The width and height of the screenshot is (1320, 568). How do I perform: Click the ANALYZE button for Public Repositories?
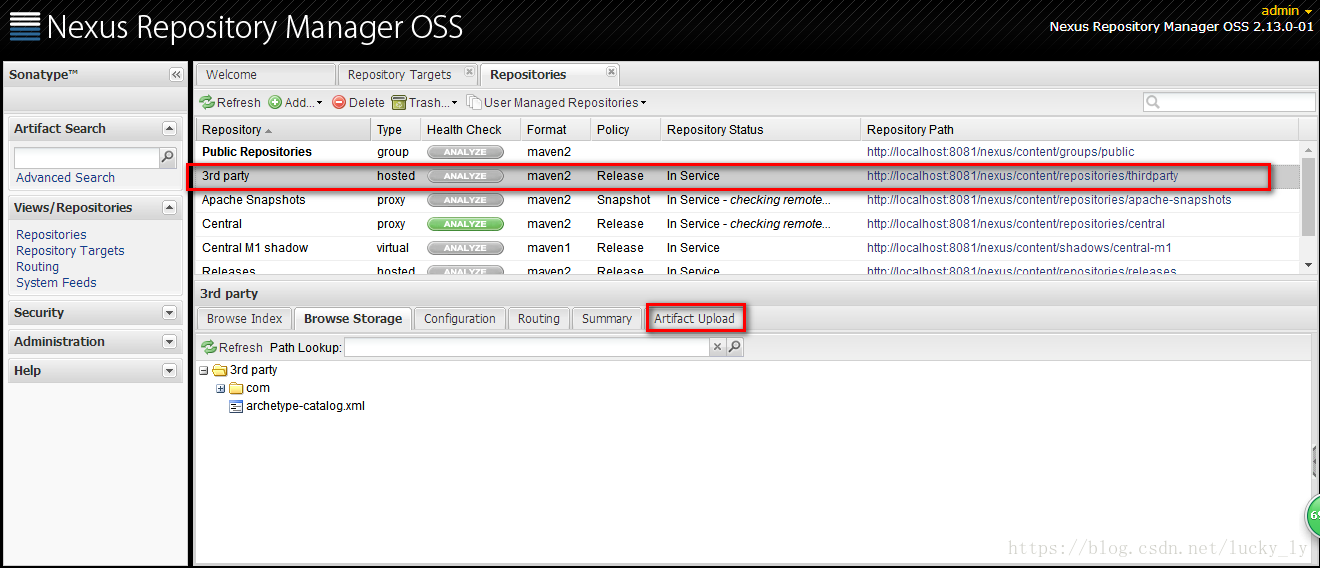[x=465, y=152]
